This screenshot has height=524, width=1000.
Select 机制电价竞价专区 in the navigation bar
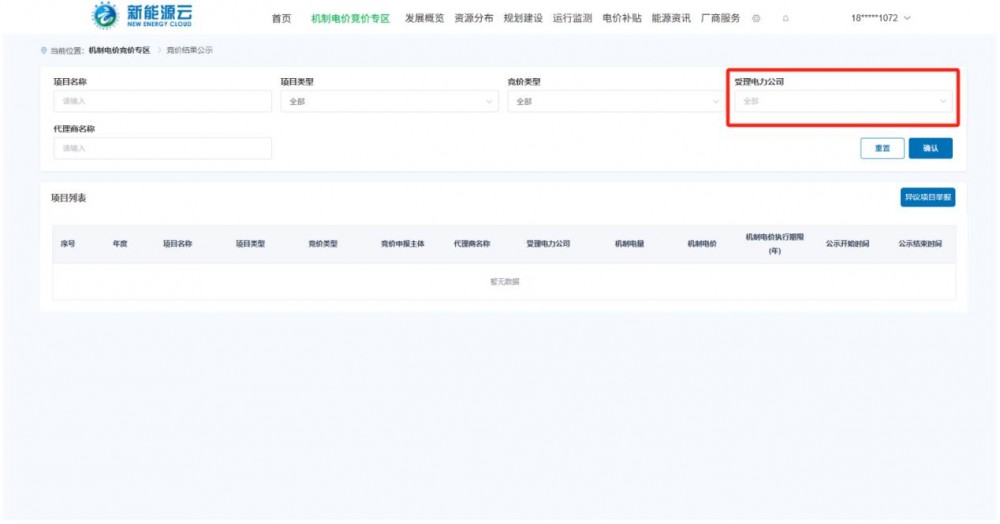click(x=350, y=18)
